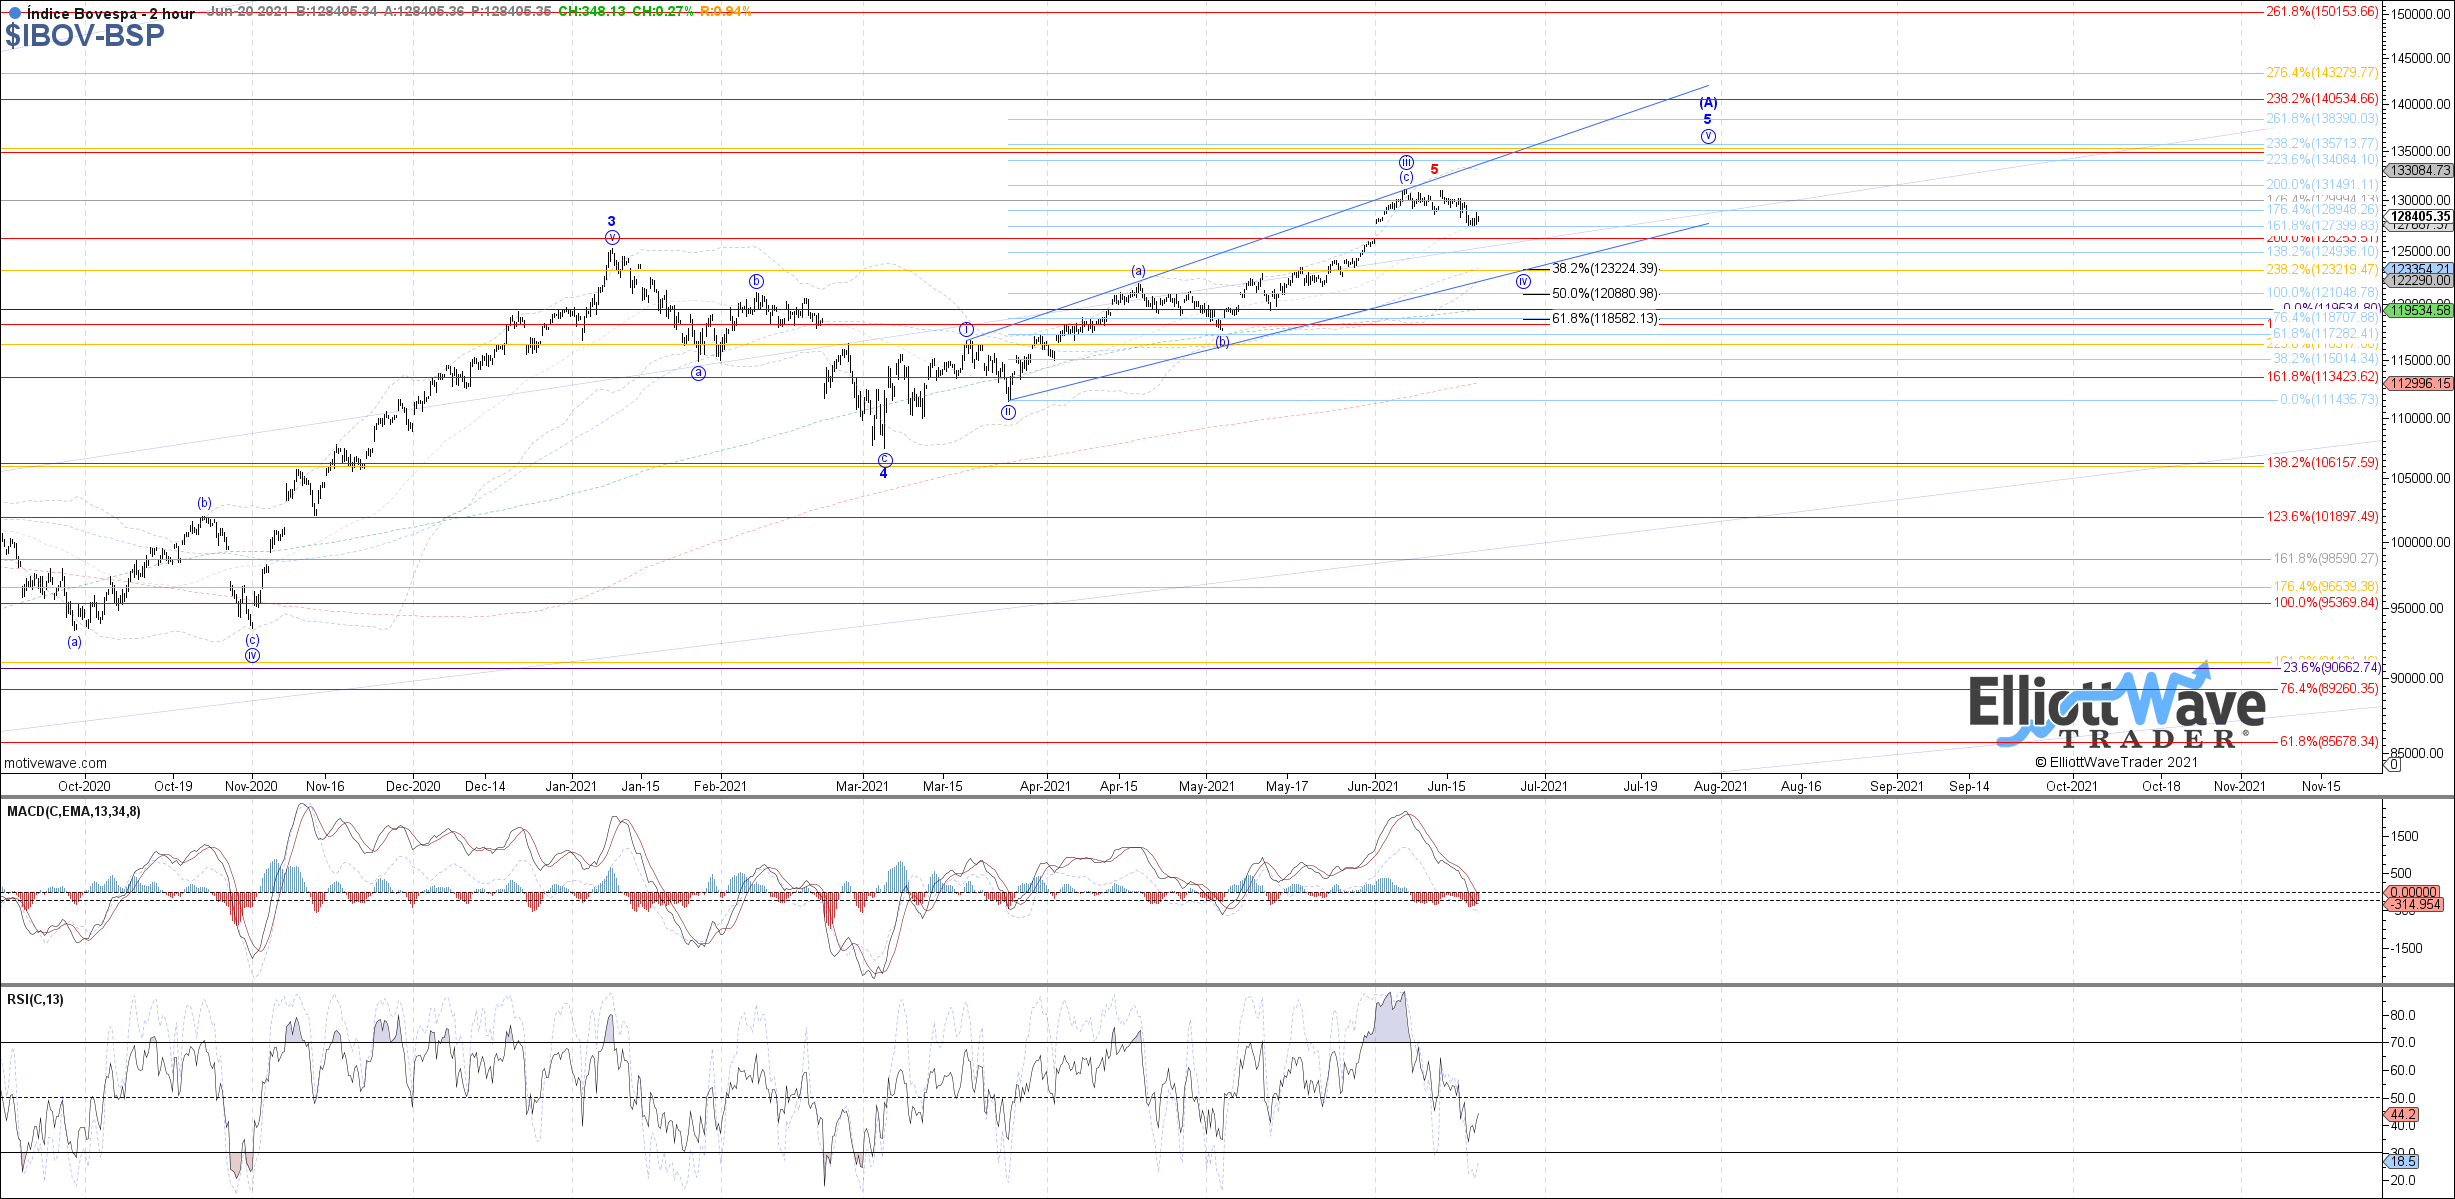Select the blue (A) wave target label
The image size is (2455, 1199).
tap(1708, 103)
